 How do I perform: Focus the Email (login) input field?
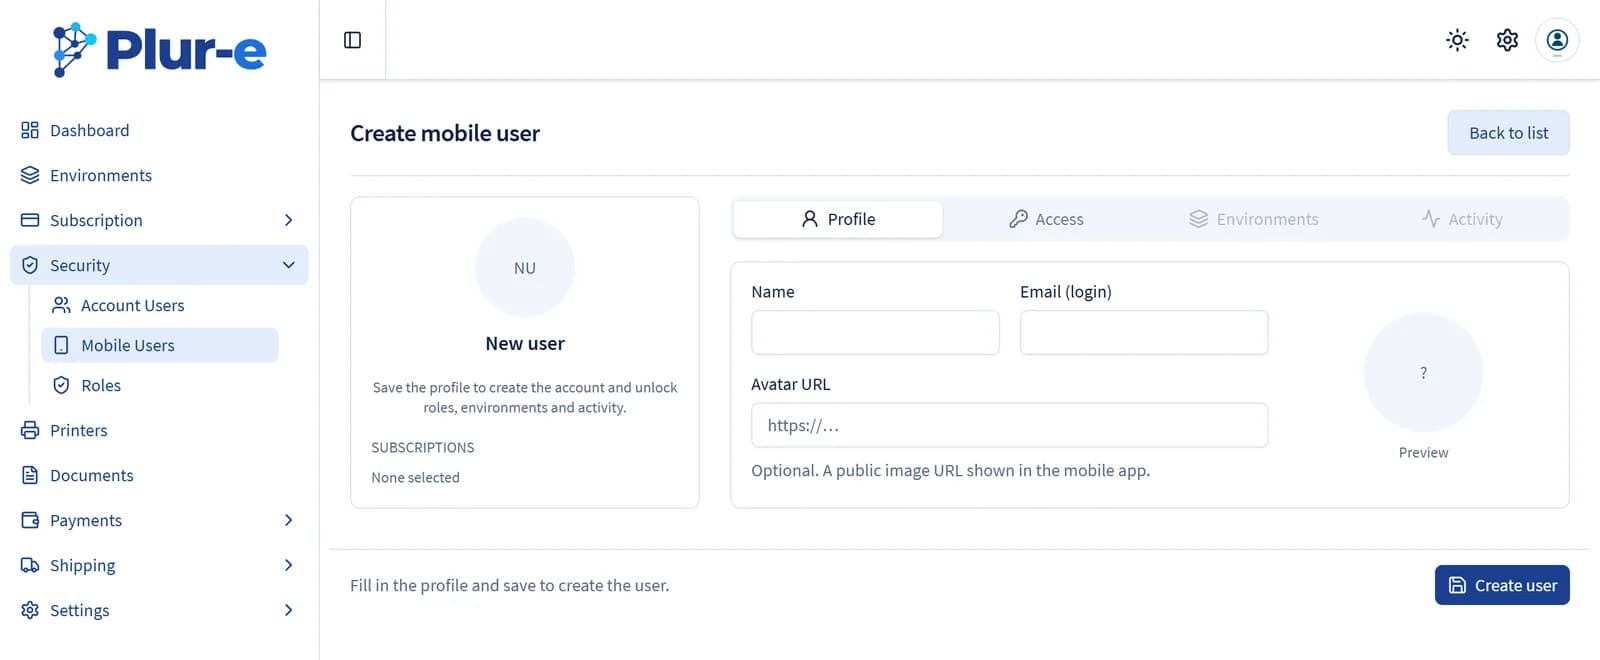1144,332
